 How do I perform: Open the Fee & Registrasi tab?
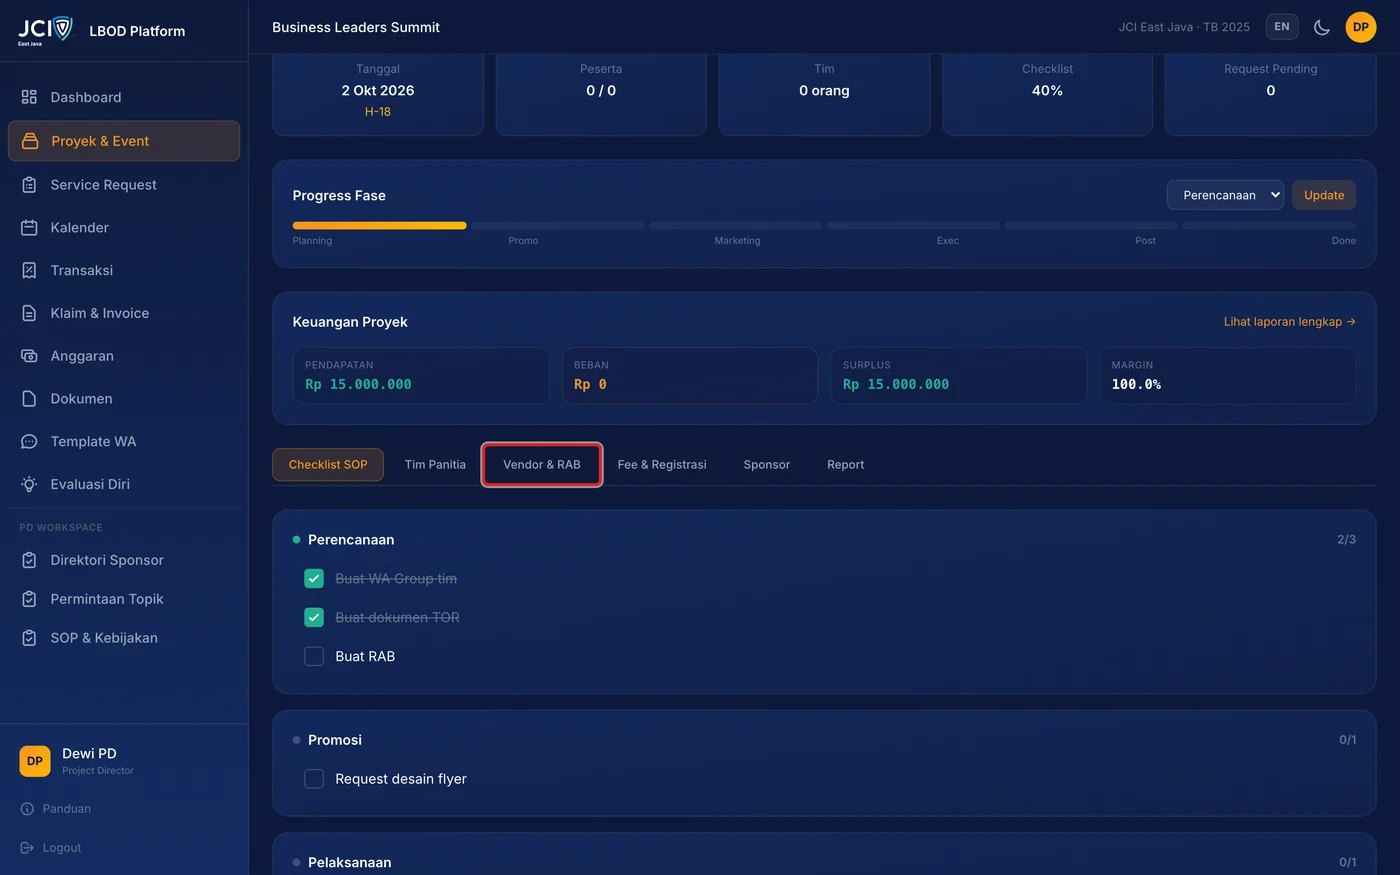click(662, 465)
